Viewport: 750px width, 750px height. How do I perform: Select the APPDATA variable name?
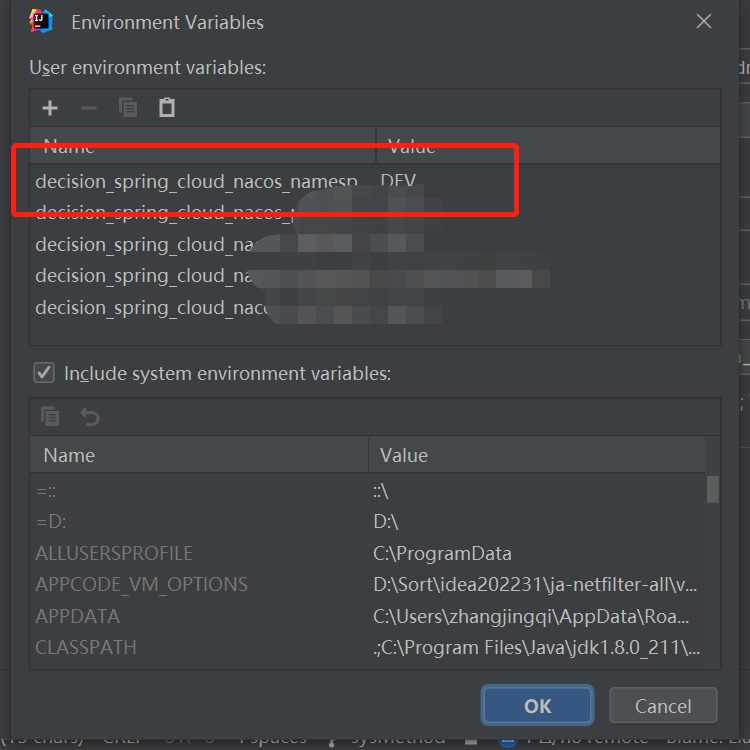[77, 616]
